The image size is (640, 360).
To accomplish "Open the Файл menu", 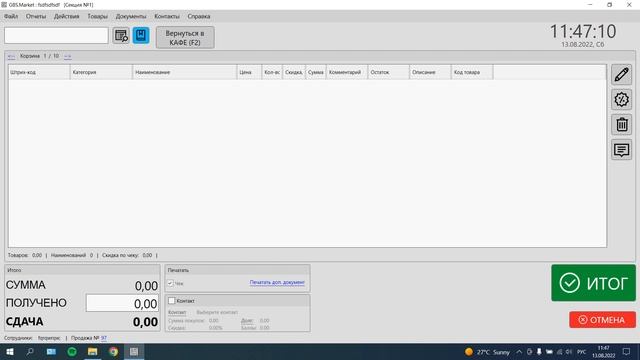I will [x=11, y=16].
